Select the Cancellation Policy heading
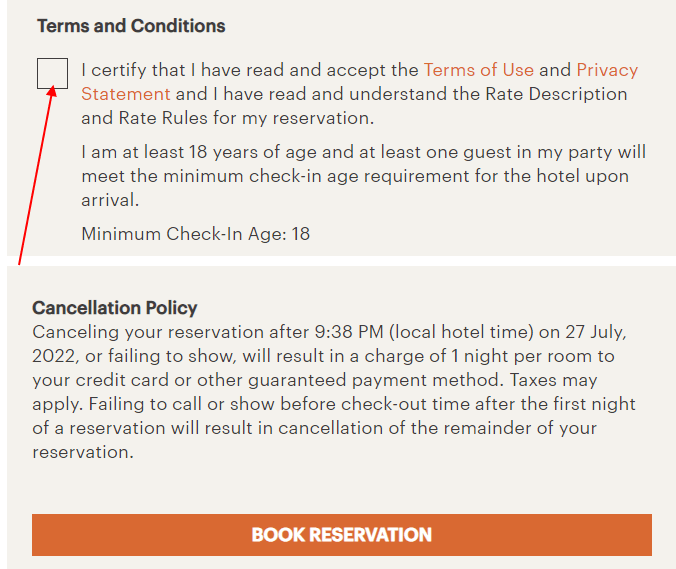Image resolution: width=676 pixels, height=569 pixels. [x=115, y=308]
